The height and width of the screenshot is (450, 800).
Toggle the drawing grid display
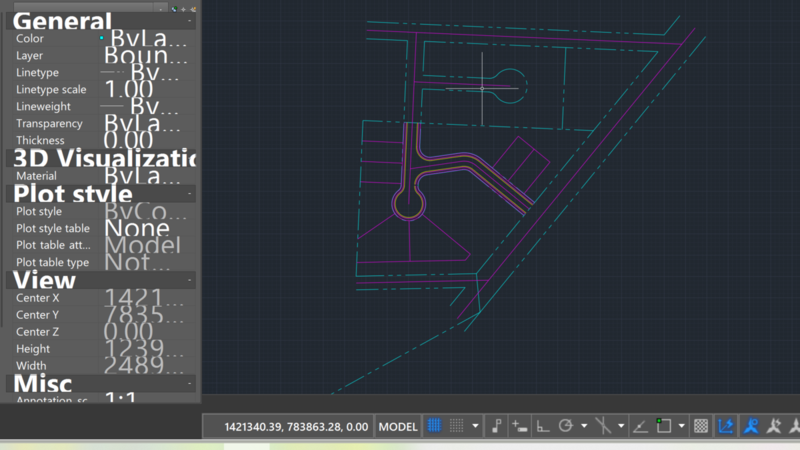point(435,426)
